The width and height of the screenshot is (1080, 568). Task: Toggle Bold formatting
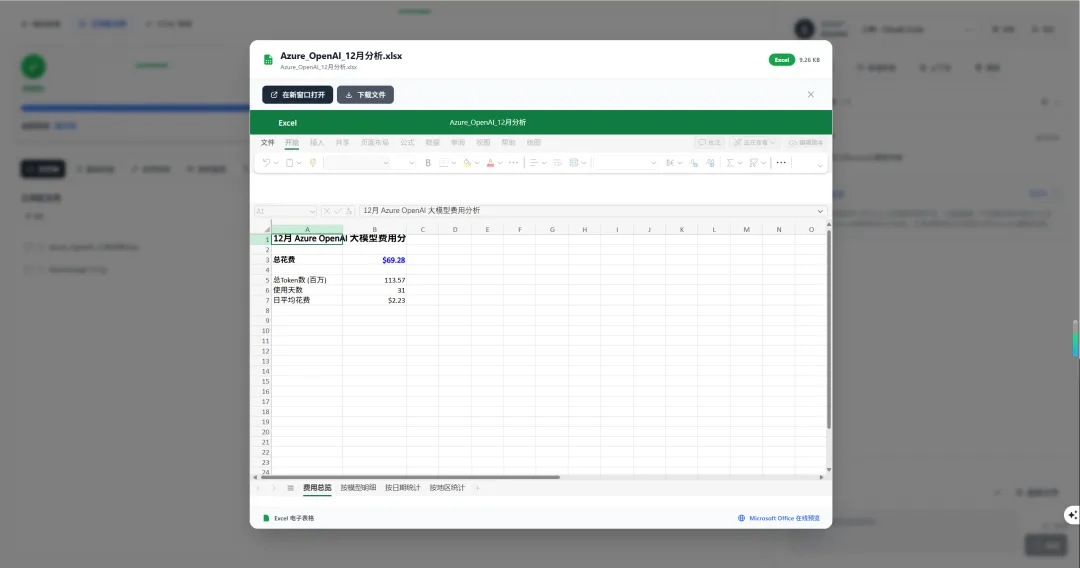pos(428,163)
